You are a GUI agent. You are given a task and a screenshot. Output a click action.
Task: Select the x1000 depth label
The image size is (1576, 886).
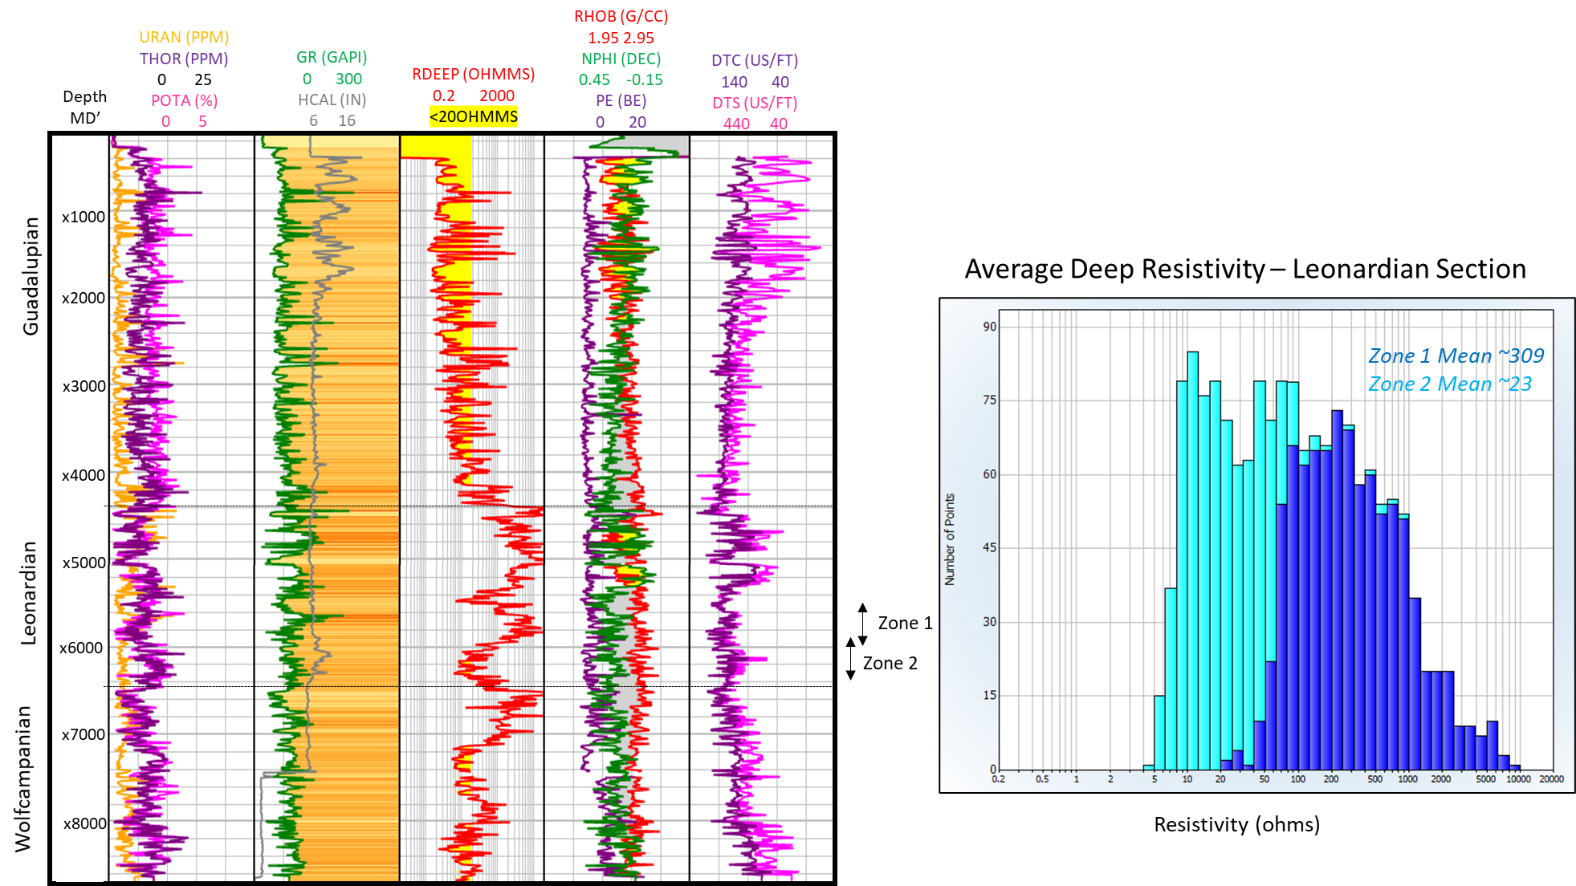83,217
